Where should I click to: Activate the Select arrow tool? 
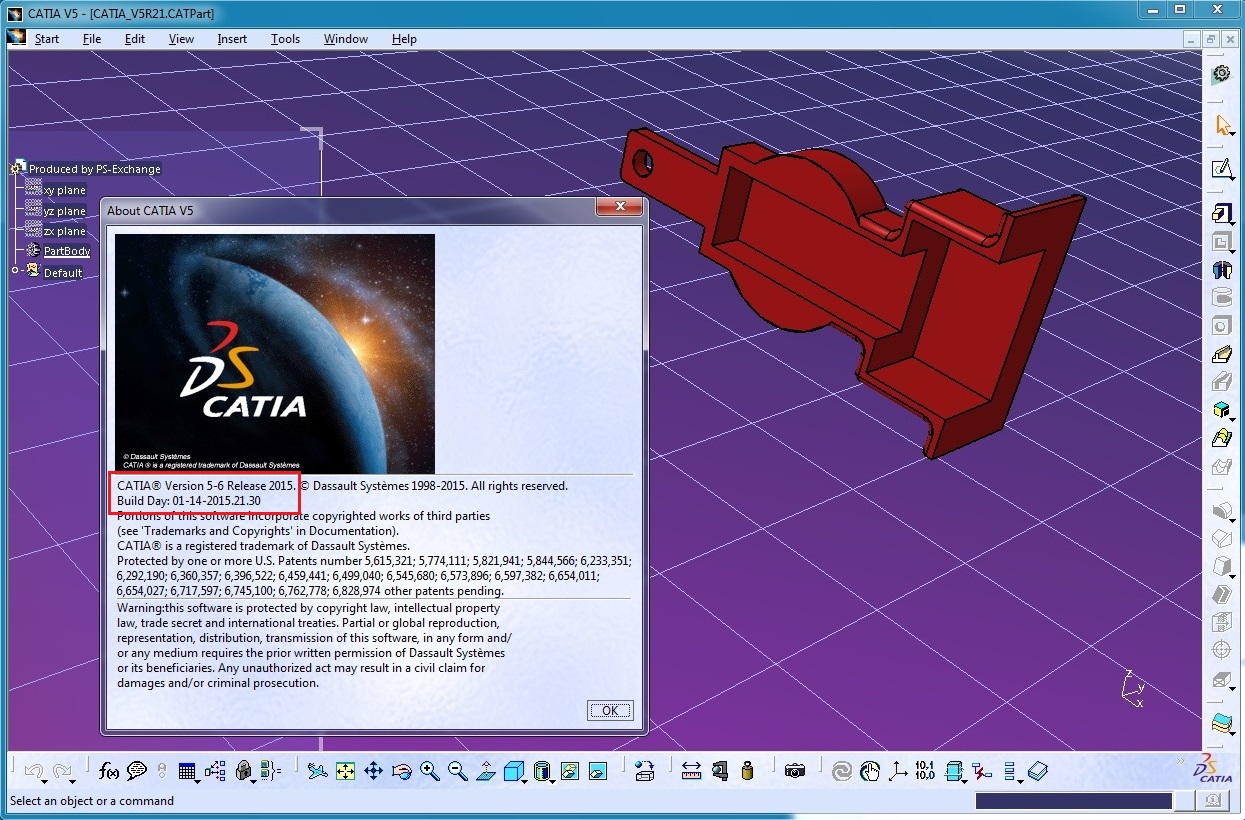tap(1222, 125)
